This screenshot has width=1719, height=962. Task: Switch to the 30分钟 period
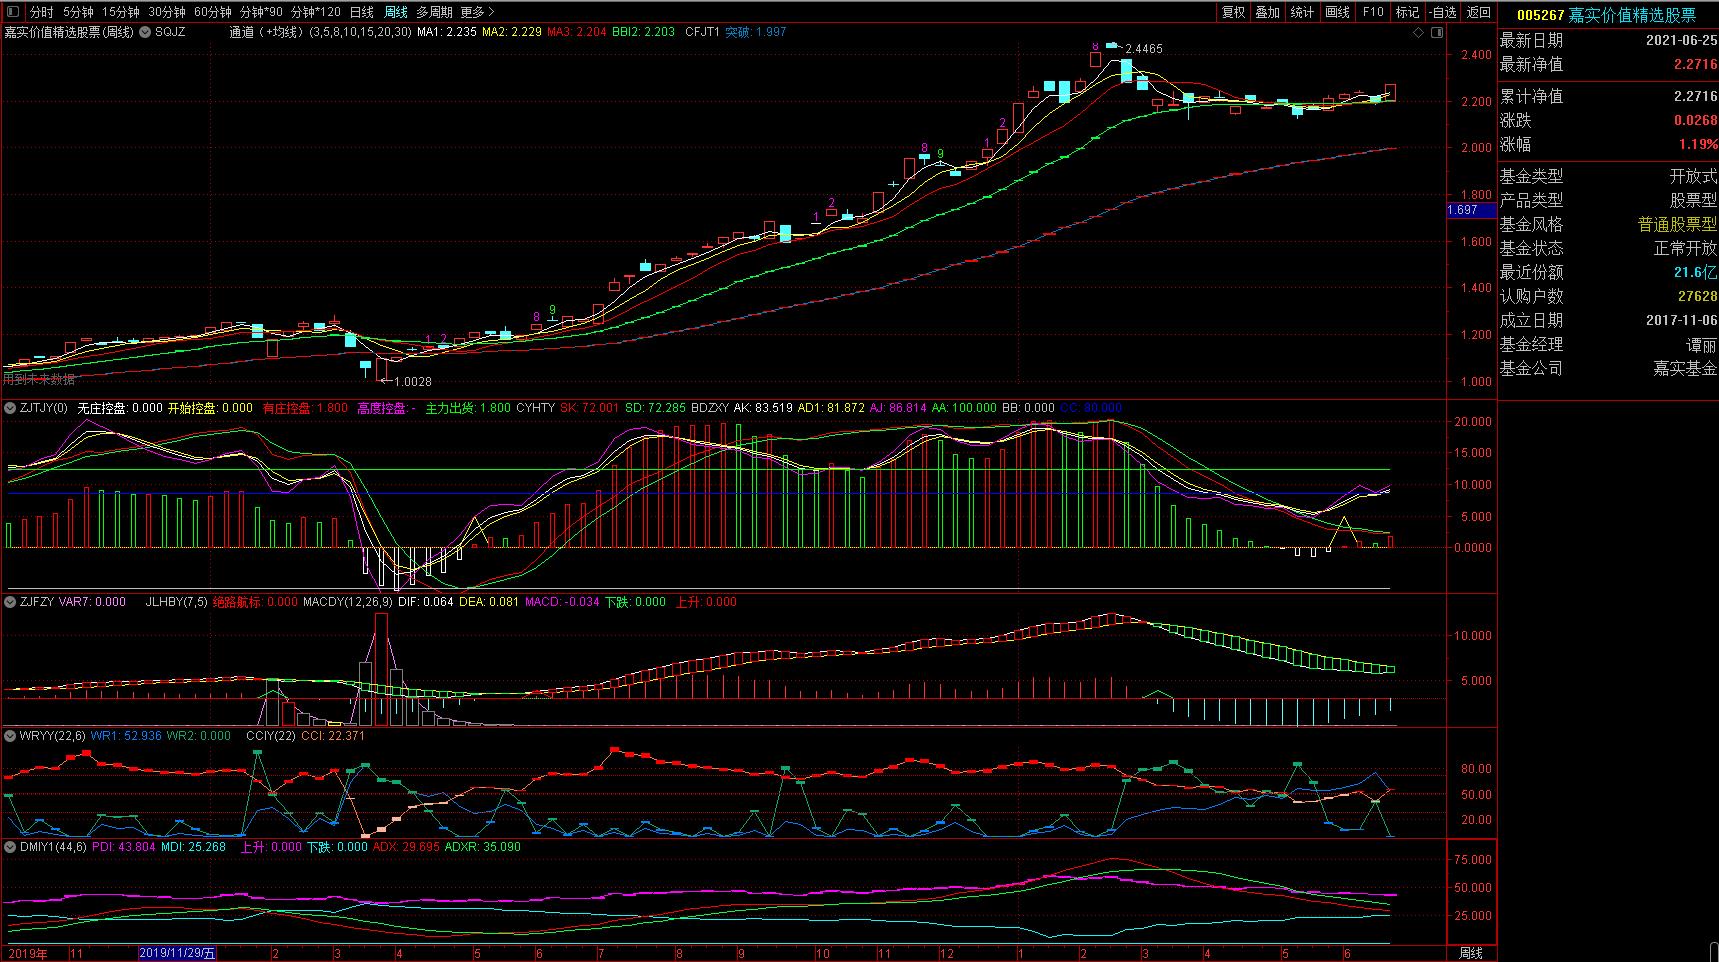(167, 12)
